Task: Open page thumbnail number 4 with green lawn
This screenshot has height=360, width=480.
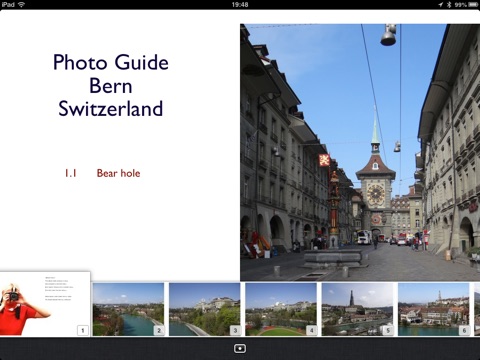Action: coord(281,309)
